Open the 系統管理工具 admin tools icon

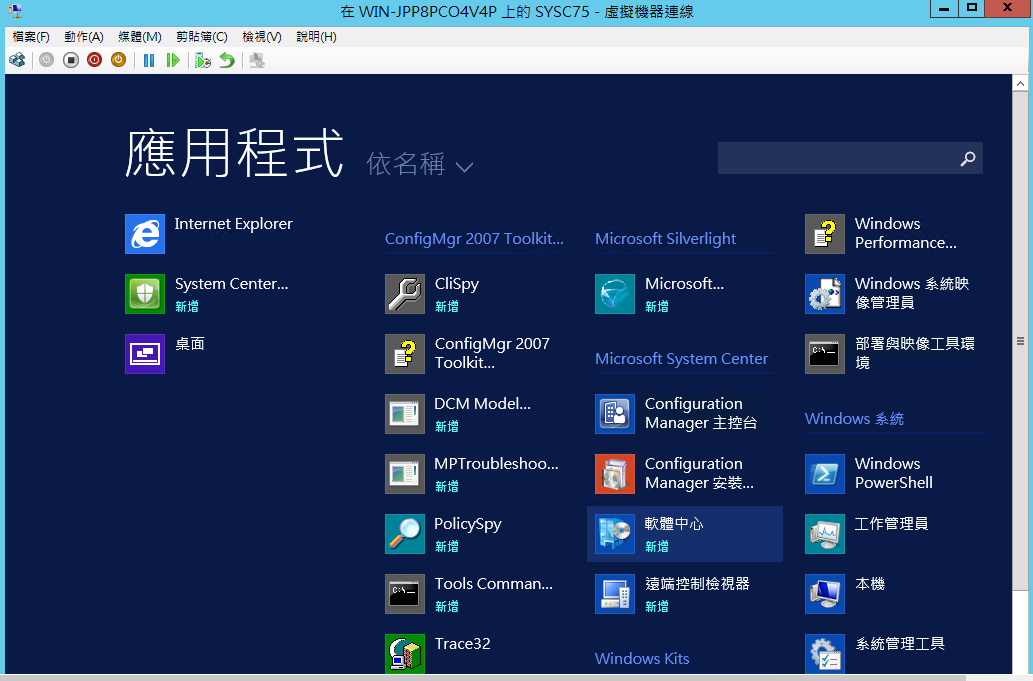click(825, 653)
